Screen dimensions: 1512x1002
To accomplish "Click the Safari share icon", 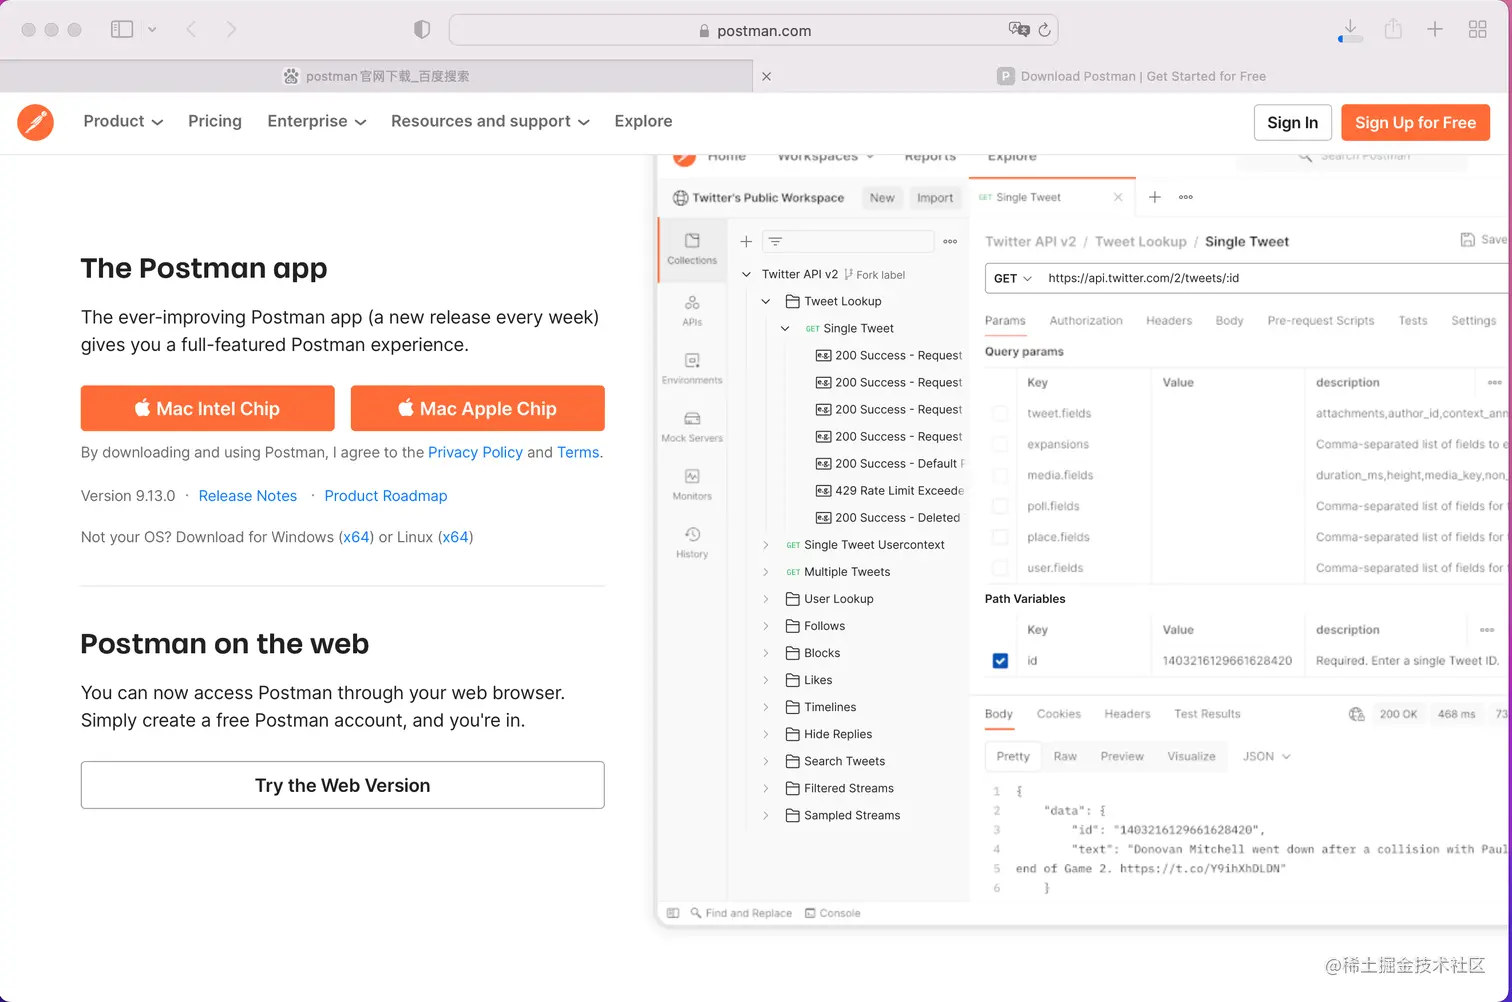I will 1393,29.
